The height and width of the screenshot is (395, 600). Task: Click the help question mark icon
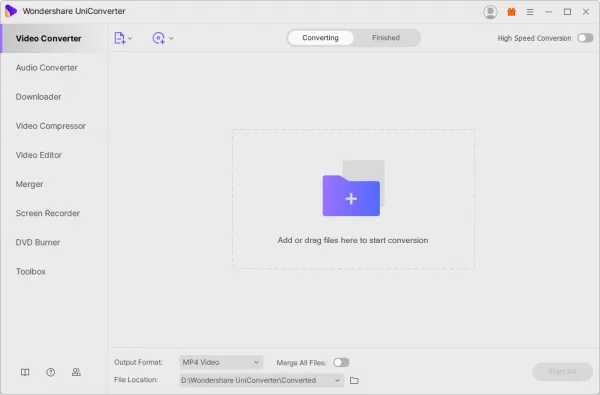[51, 372]
